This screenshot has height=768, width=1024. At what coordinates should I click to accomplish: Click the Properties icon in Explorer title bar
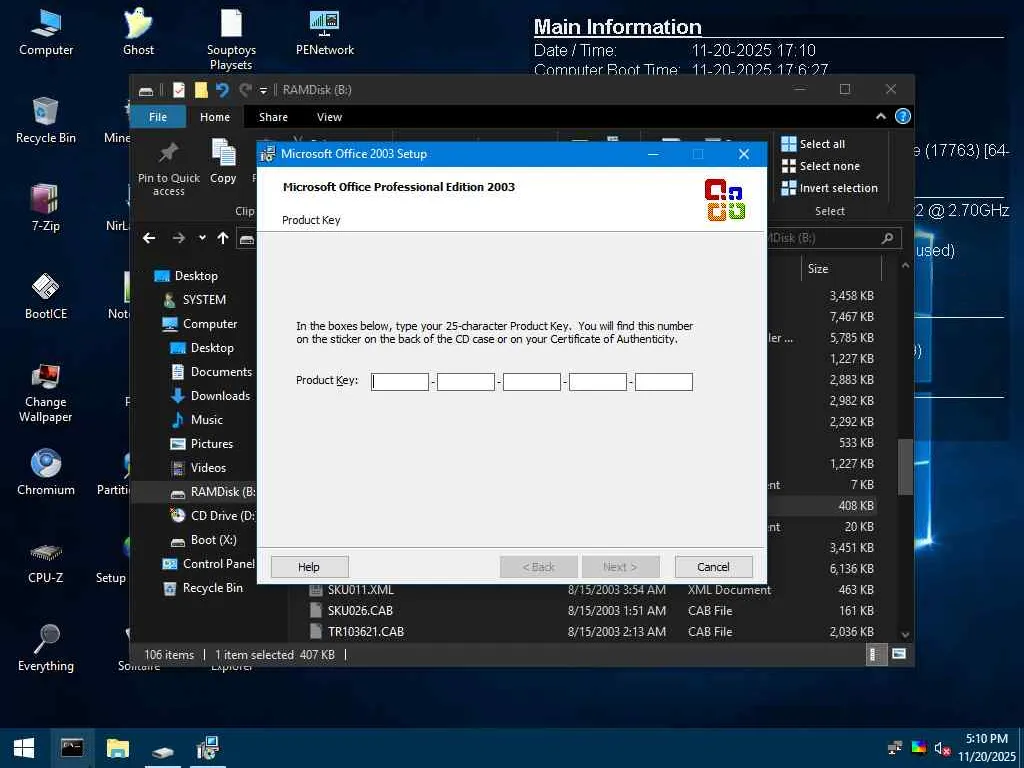tap(179, 90)
